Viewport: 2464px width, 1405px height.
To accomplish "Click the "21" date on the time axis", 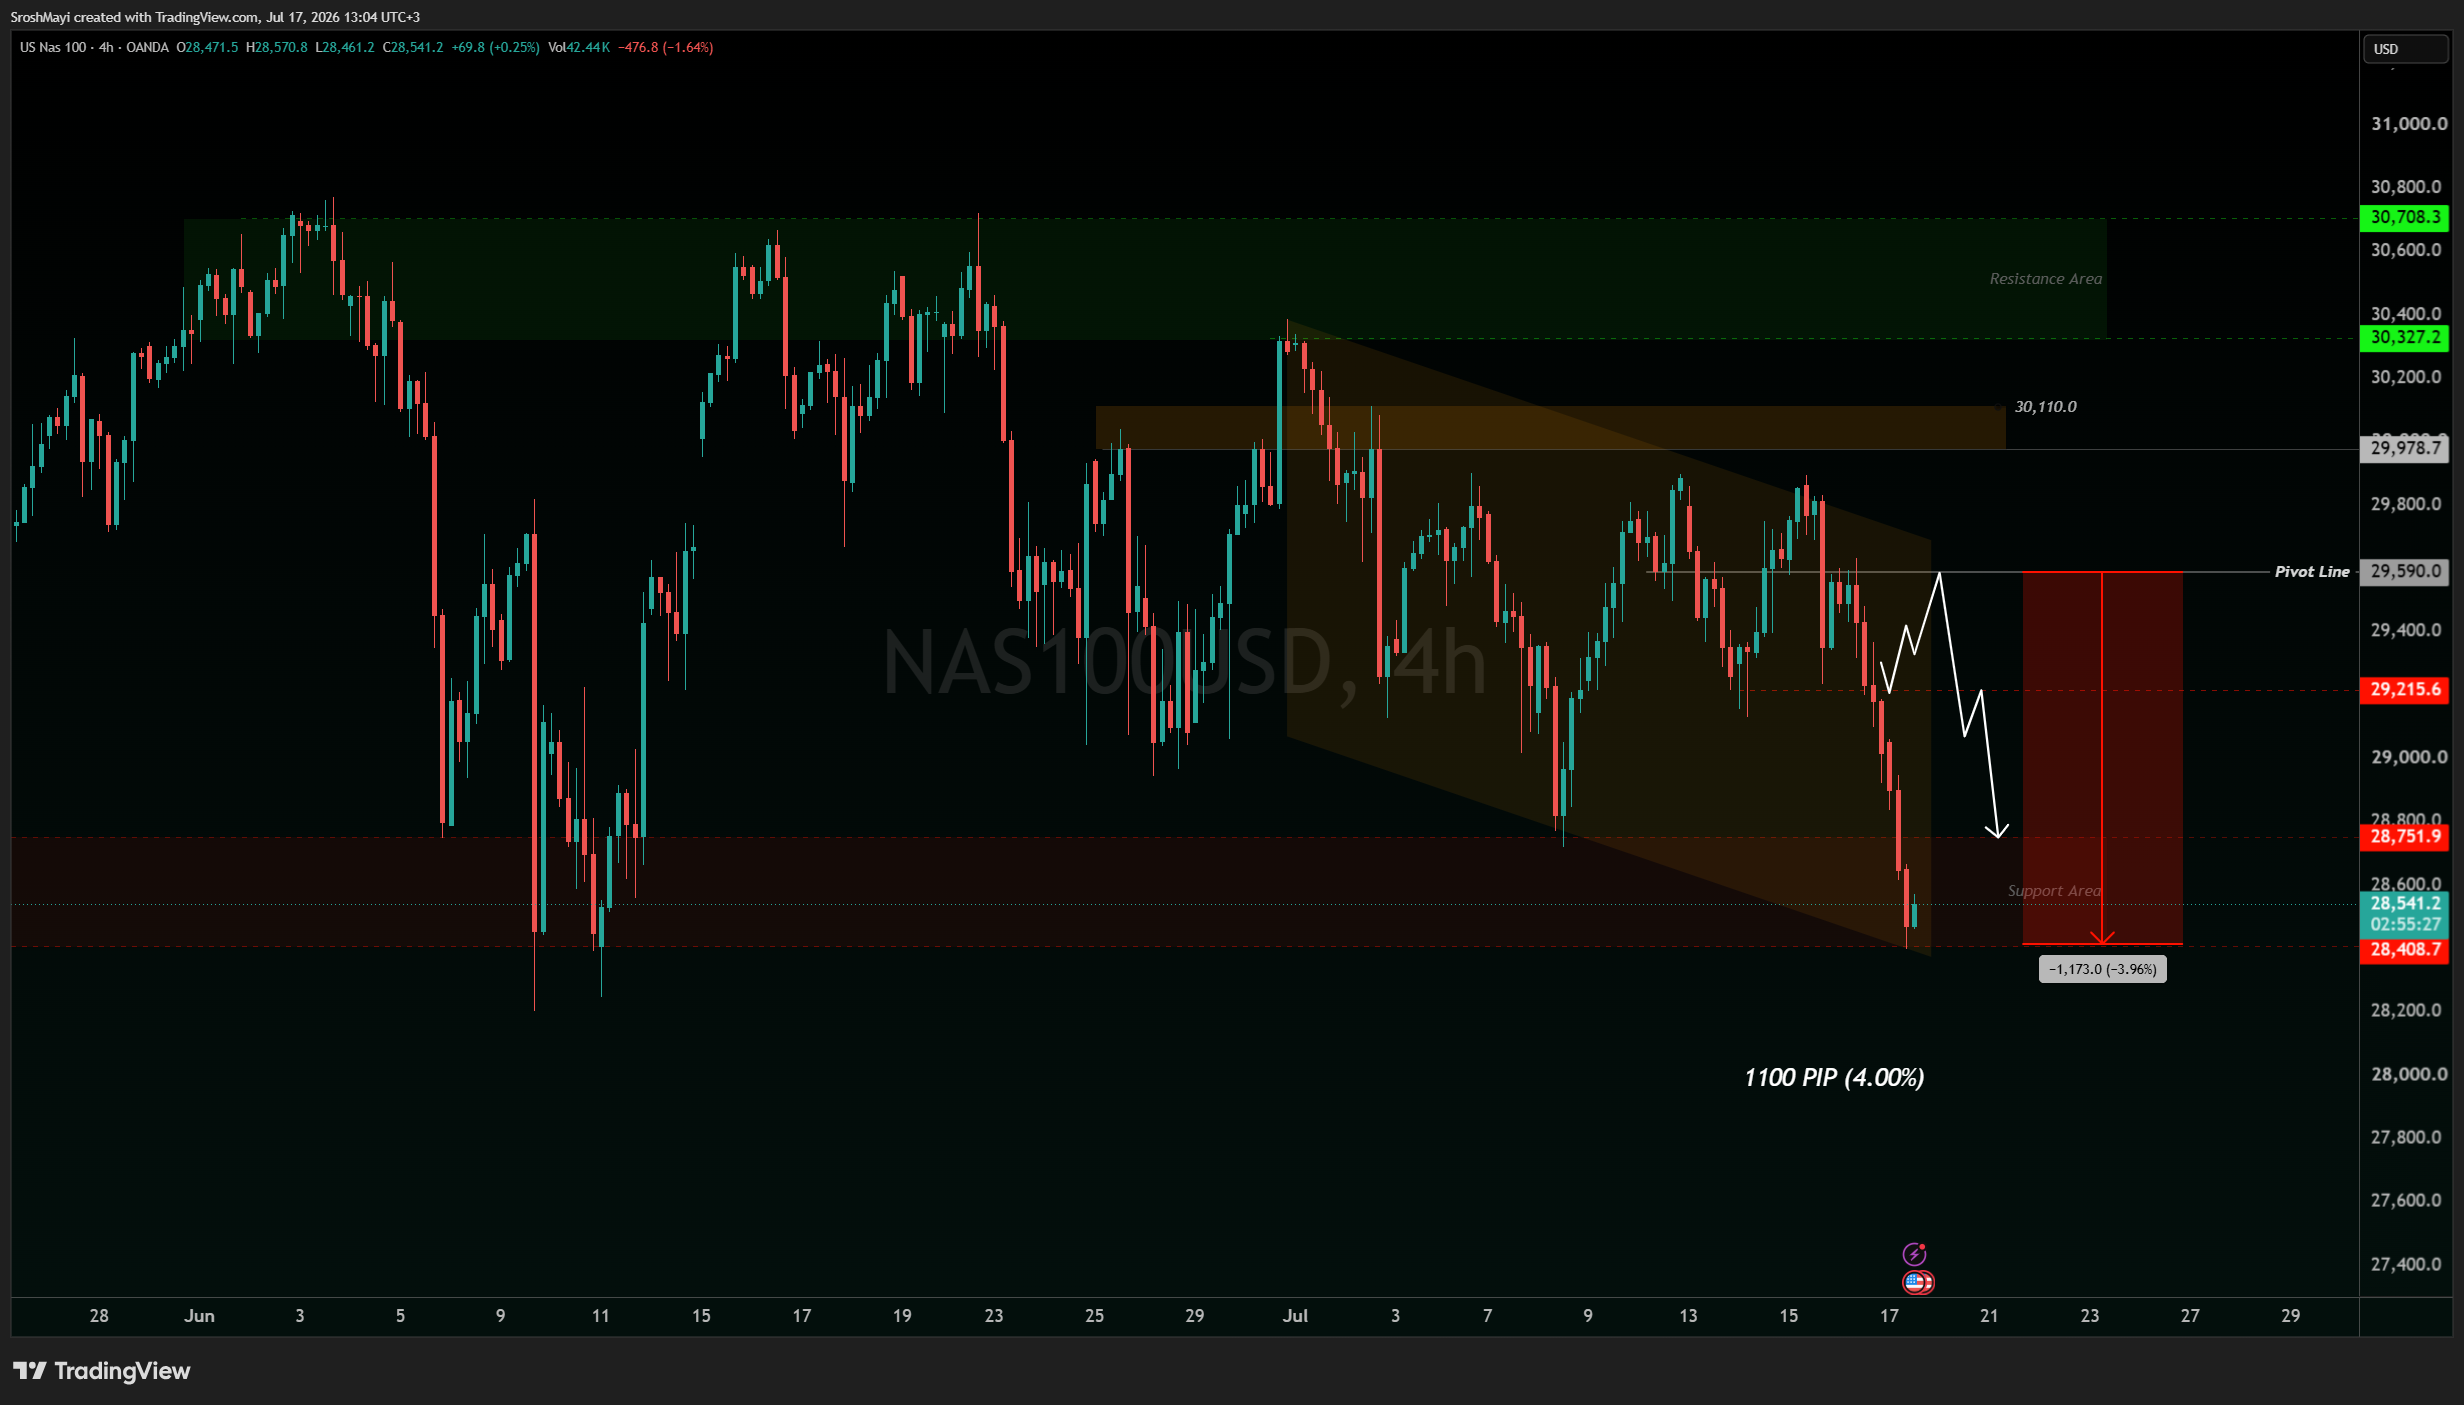I will pyautogui.click(x=1989, y=1316).
